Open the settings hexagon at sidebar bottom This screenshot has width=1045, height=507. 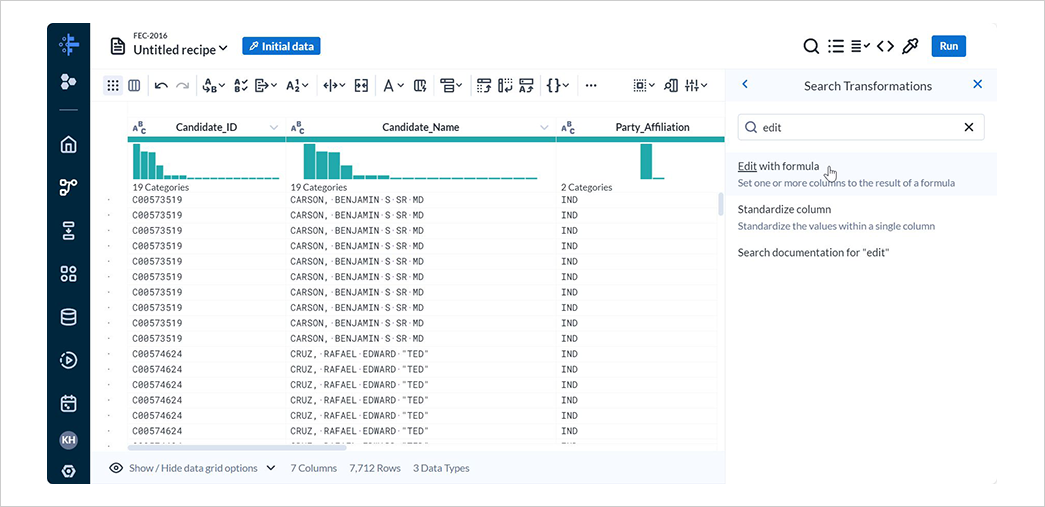[68, 471]
